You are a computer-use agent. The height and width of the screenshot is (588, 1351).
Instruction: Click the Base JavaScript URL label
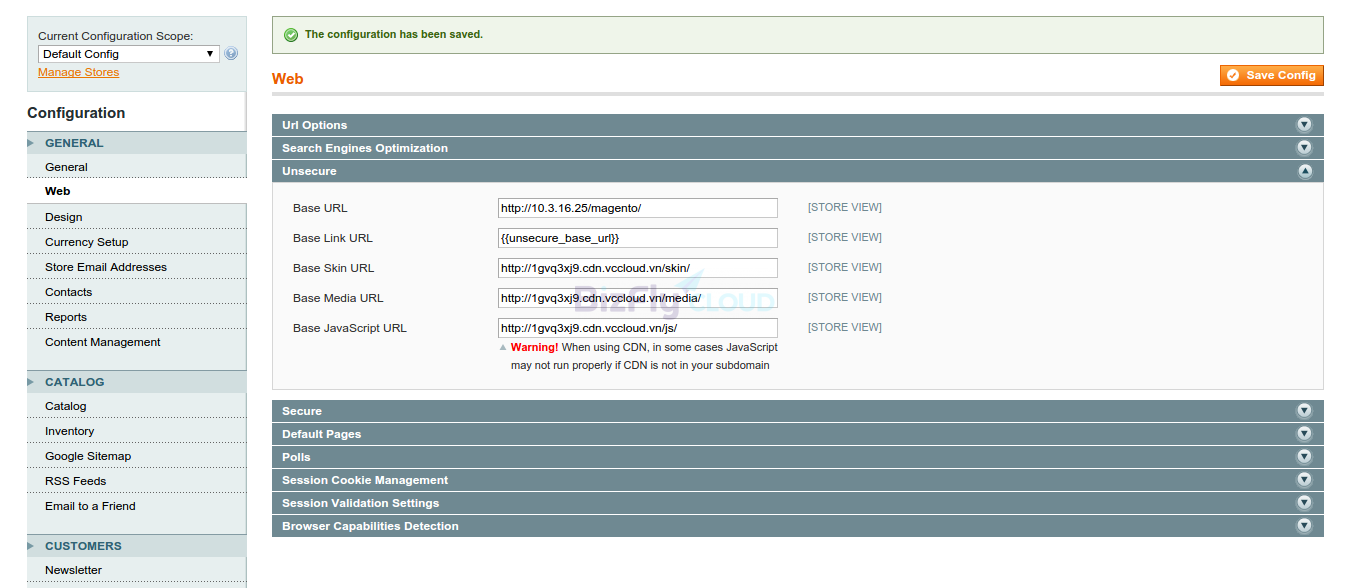pos(350,328)
